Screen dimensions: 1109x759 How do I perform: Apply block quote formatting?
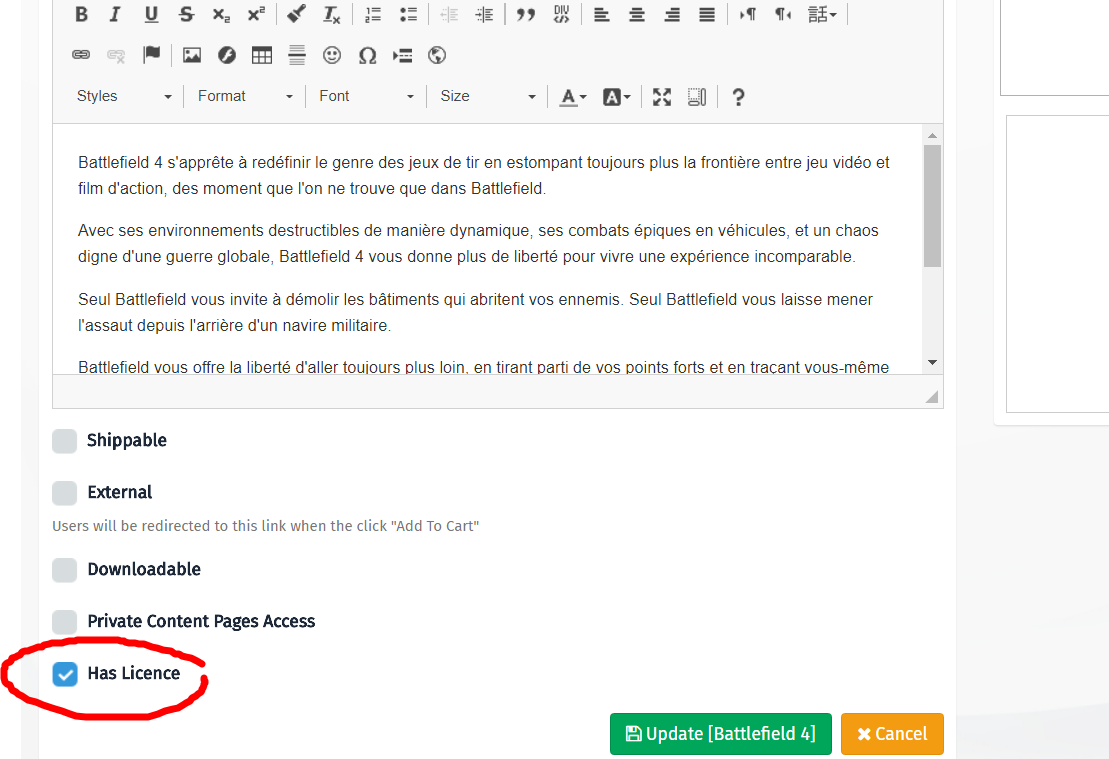[526, 14]
